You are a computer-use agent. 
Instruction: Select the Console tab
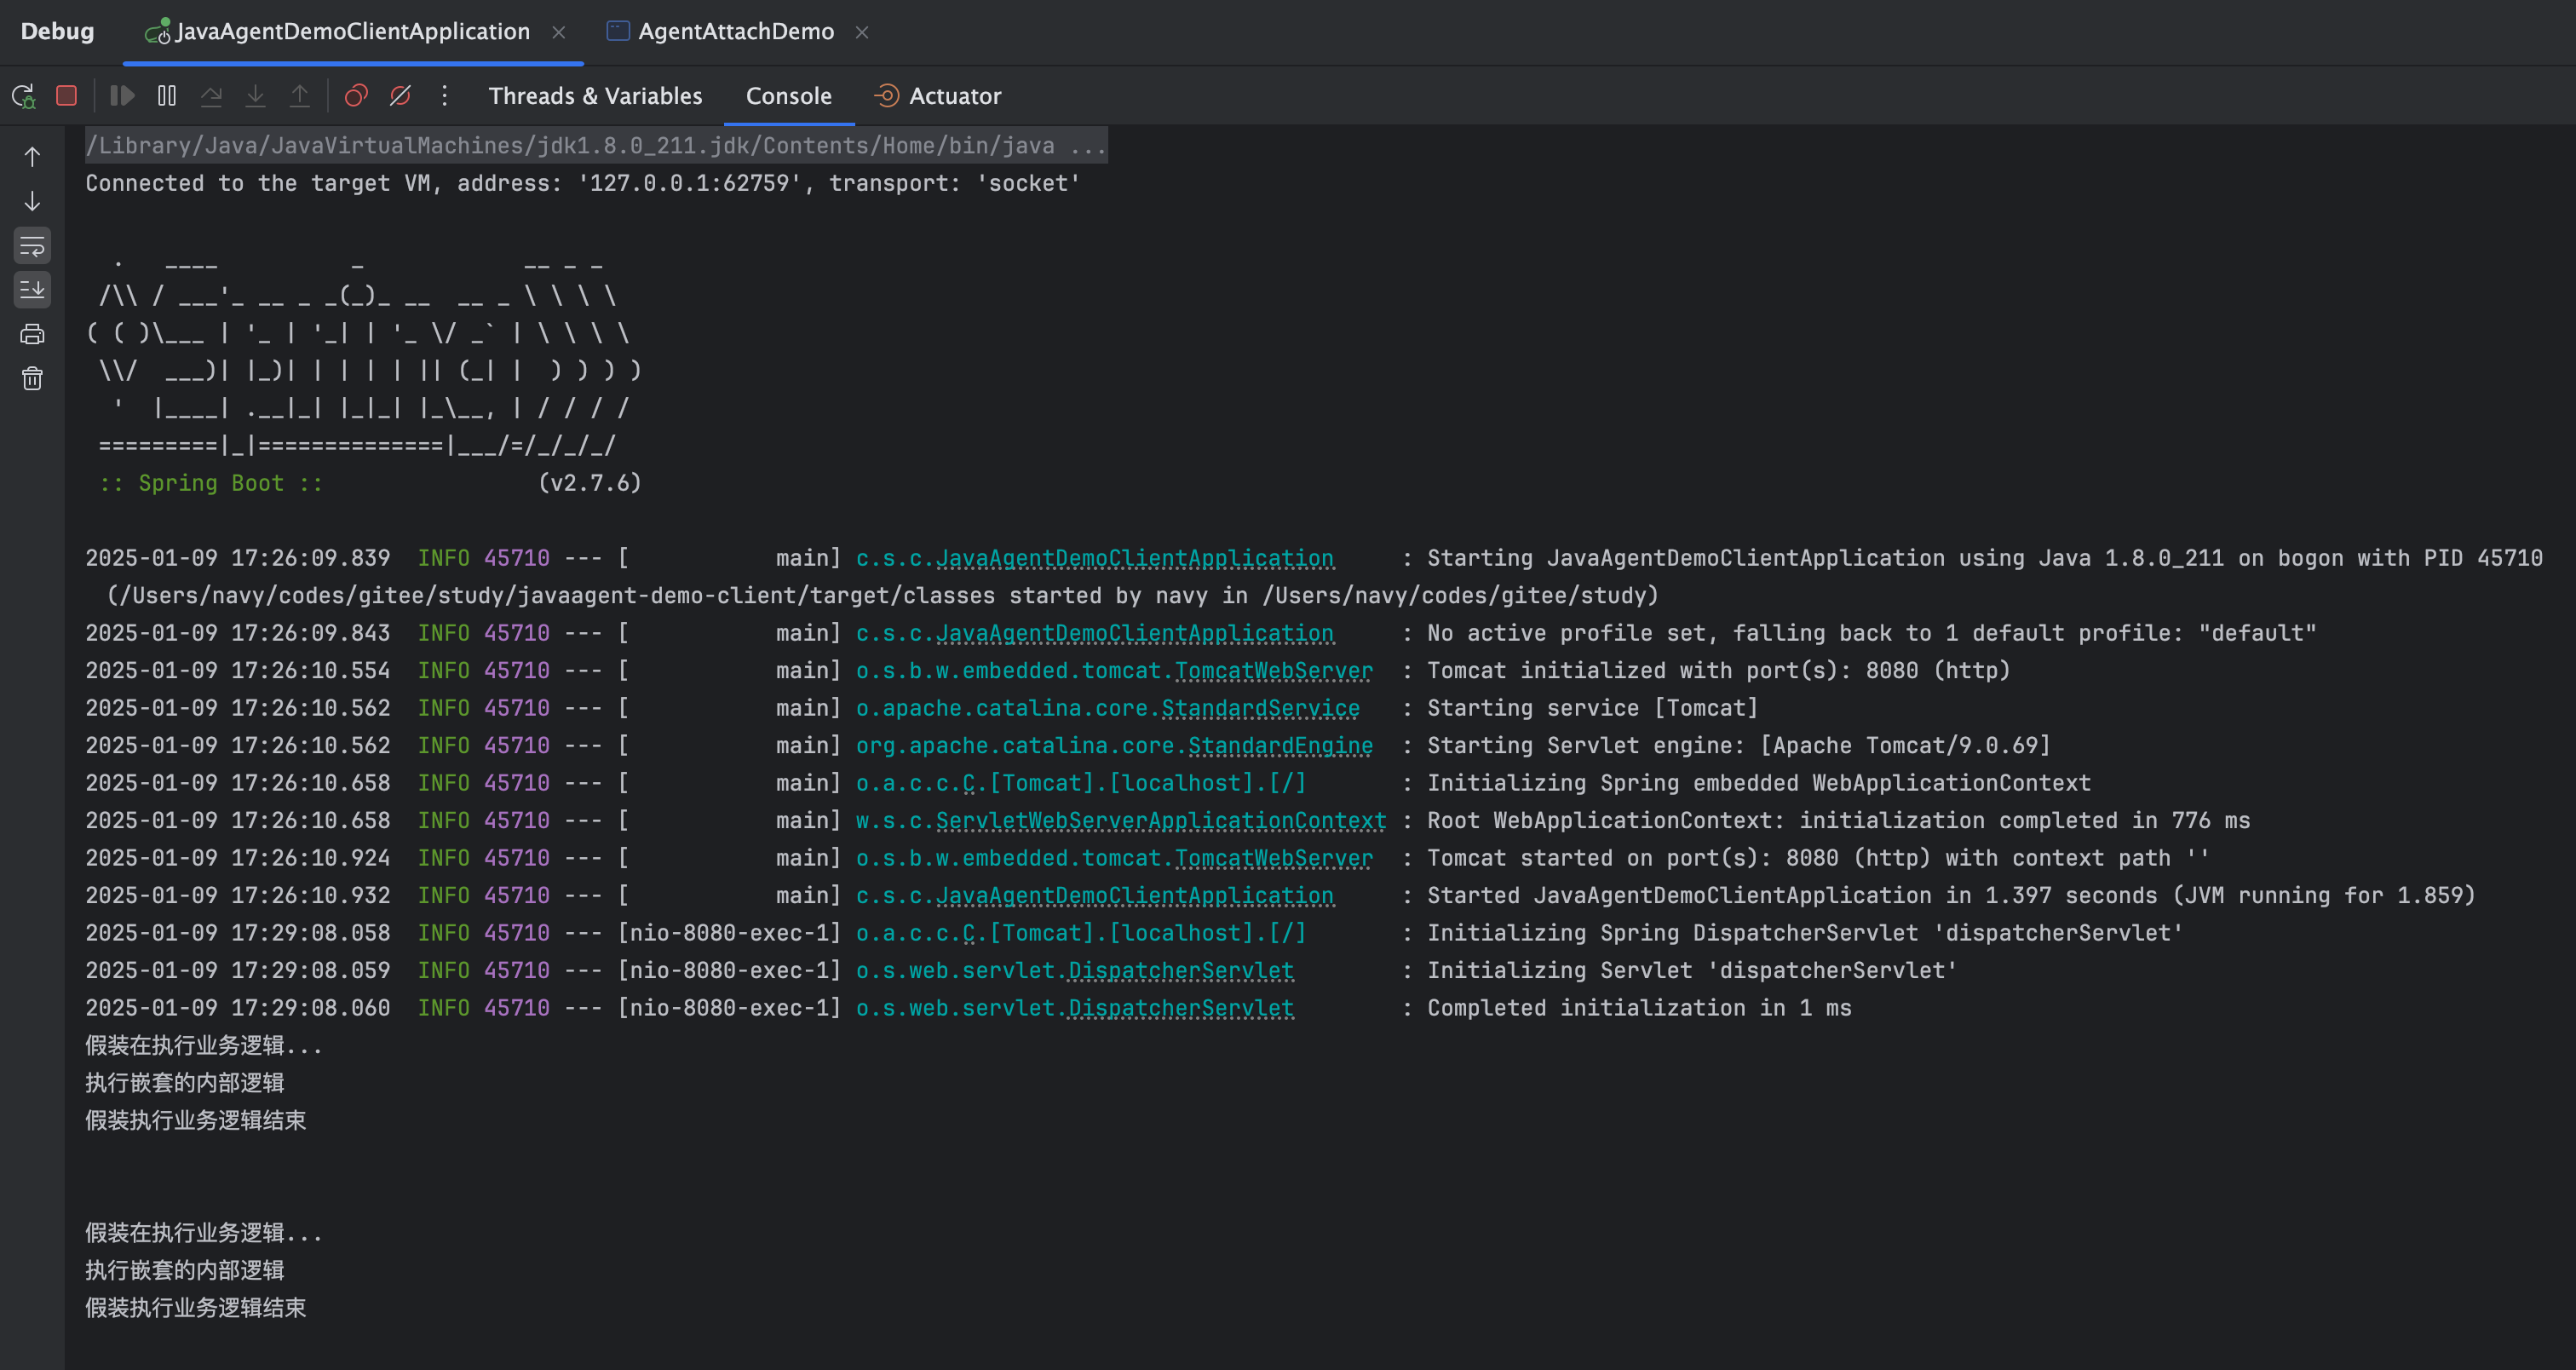point(788,96)
